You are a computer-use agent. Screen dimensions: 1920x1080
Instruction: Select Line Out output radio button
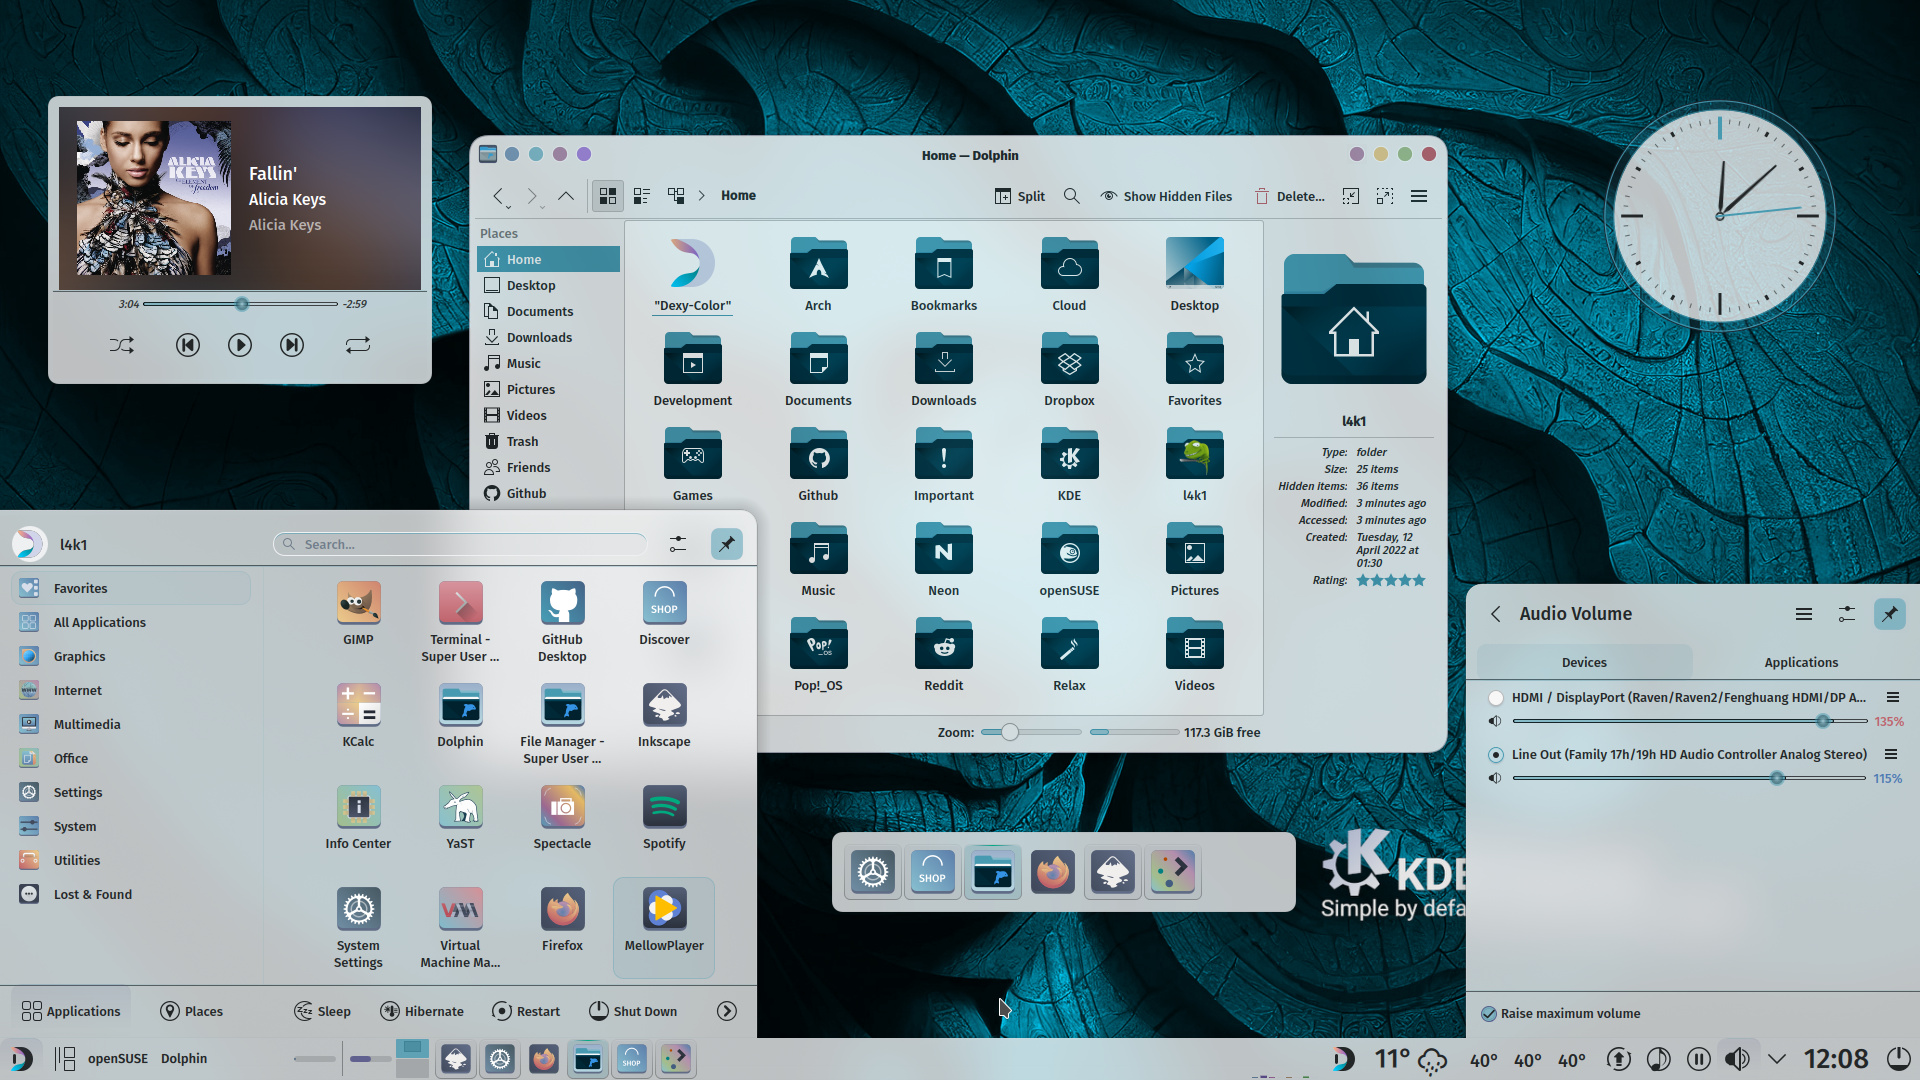click(1496, 755)
